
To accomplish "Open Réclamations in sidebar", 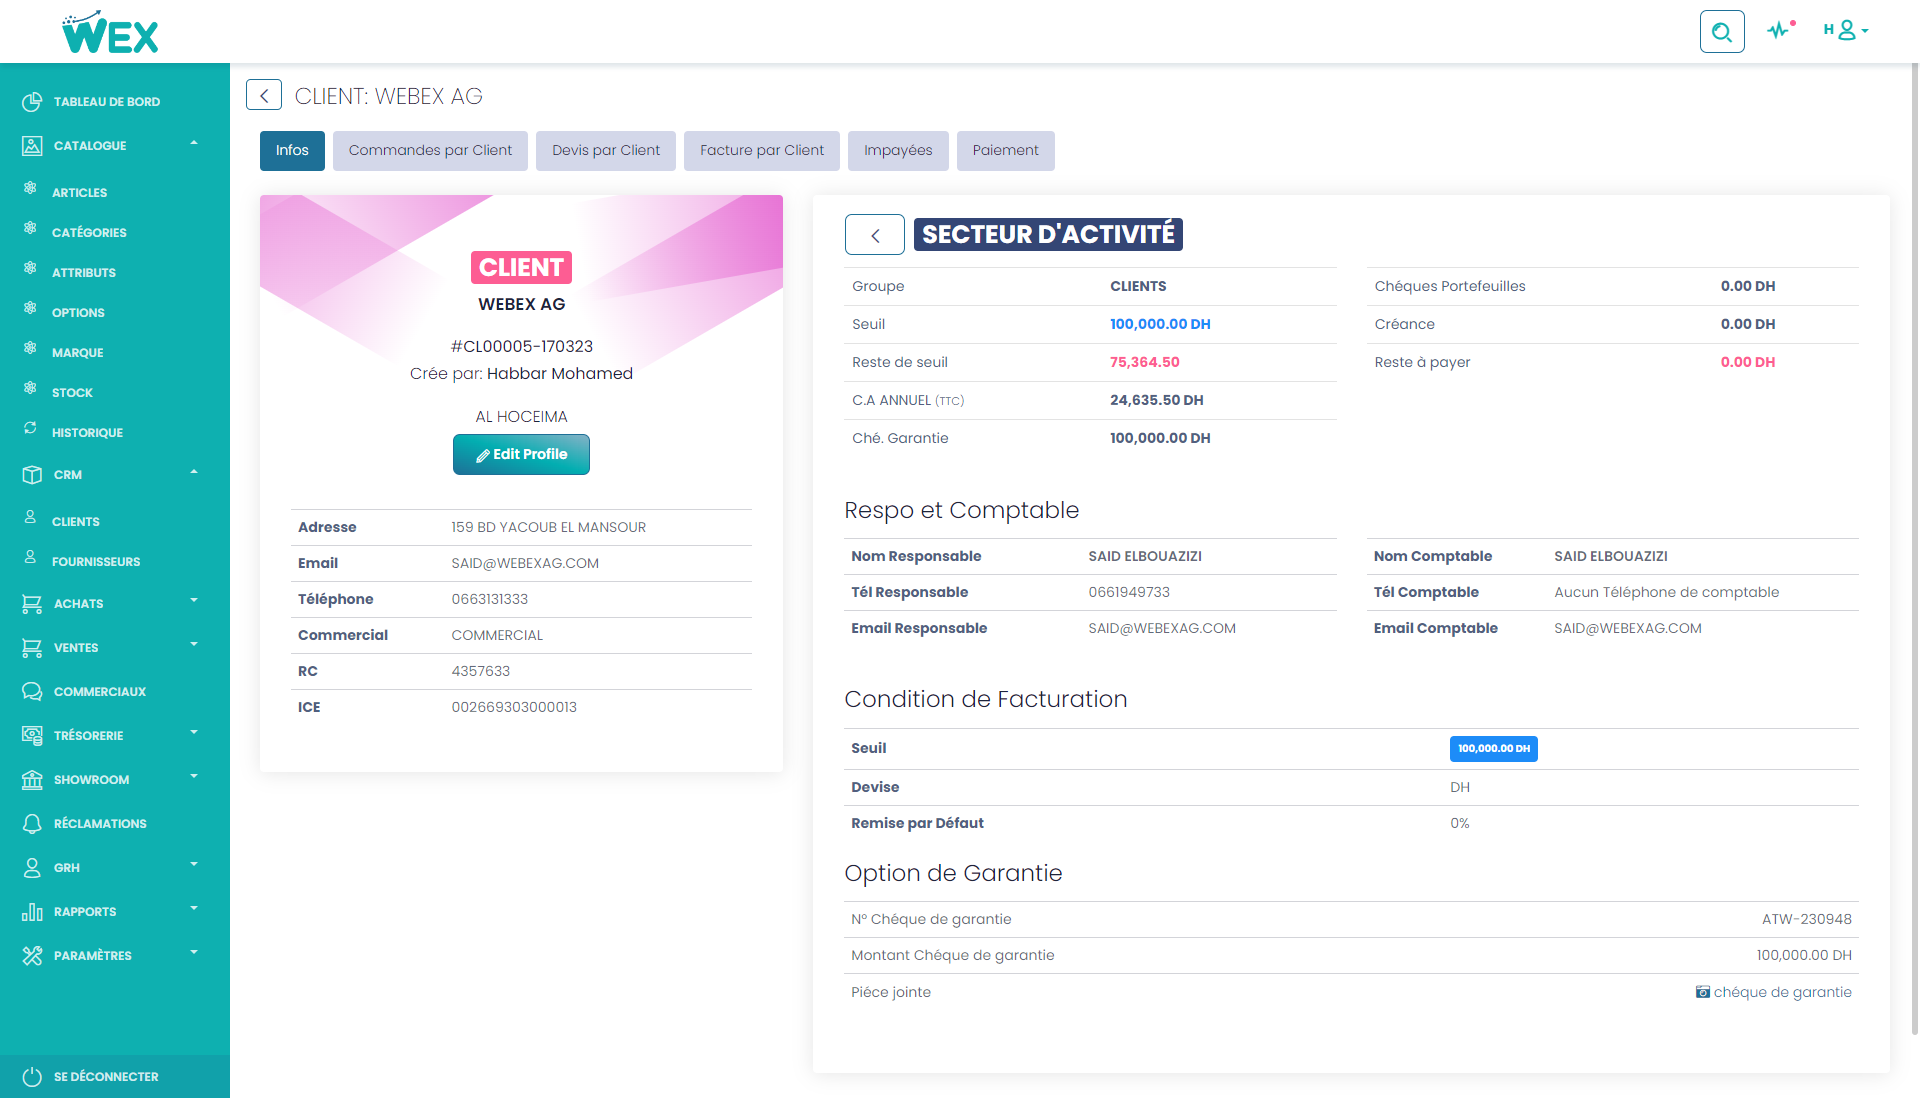I will tap(100, 824).
